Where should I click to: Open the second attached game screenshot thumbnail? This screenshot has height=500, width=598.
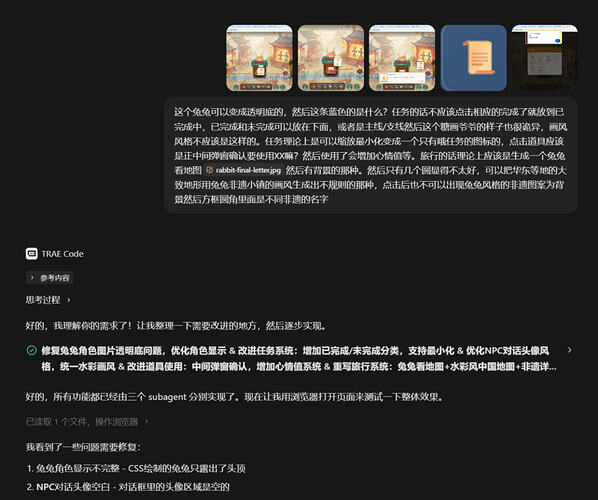click(x=331, y=58)
